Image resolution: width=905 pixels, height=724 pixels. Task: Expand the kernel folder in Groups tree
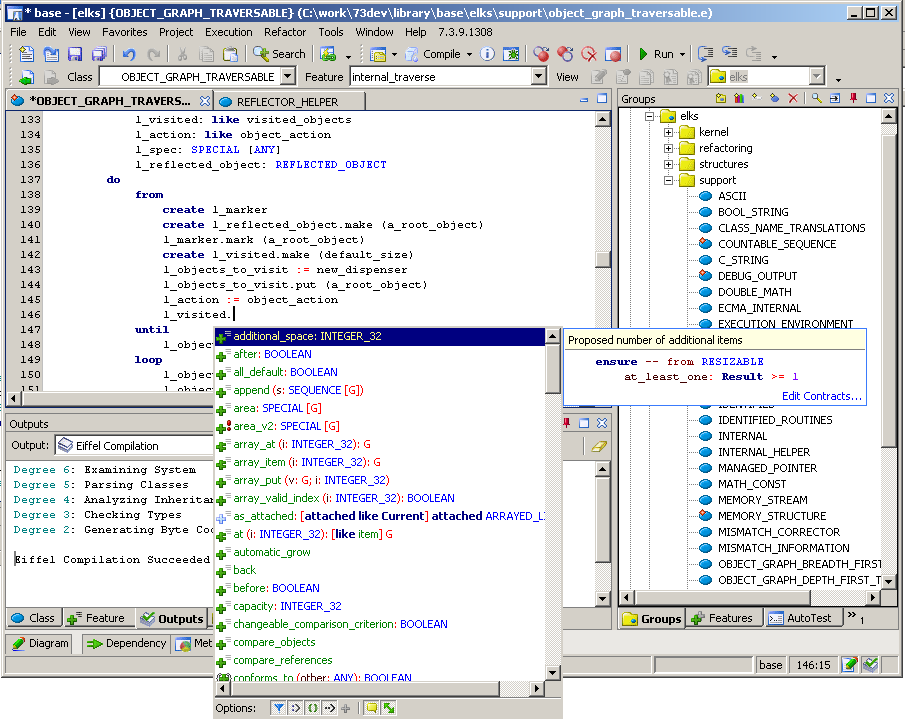click(x=669, y=132)
